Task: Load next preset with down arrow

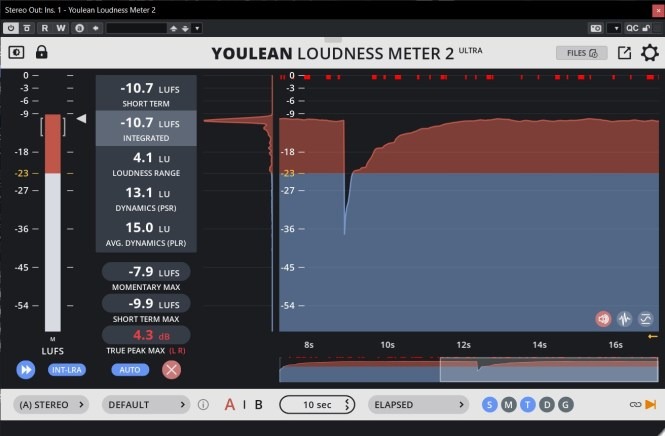Action: coord(185,28)
